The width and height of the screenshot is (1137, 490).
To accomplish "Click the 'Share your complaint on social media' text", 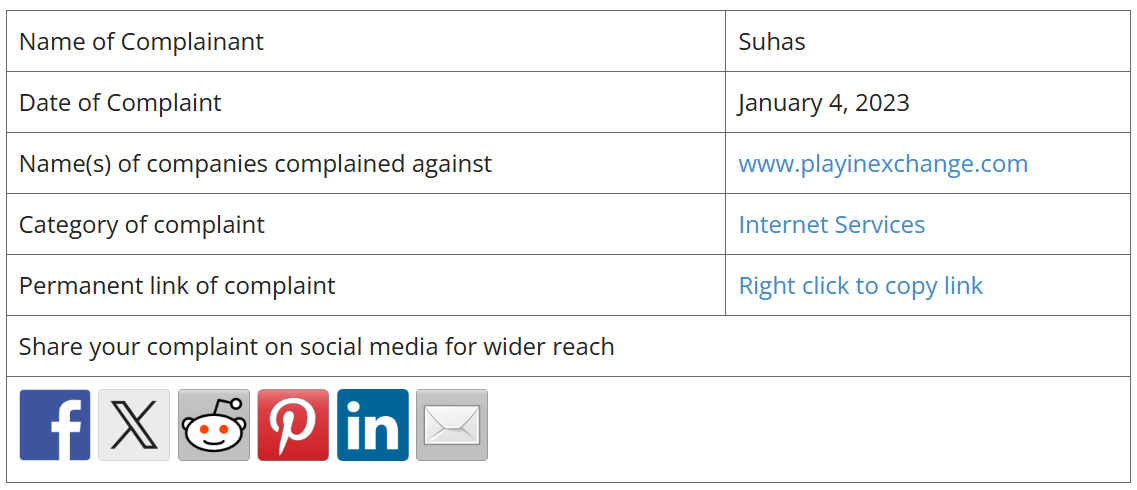I will (316, 347).
